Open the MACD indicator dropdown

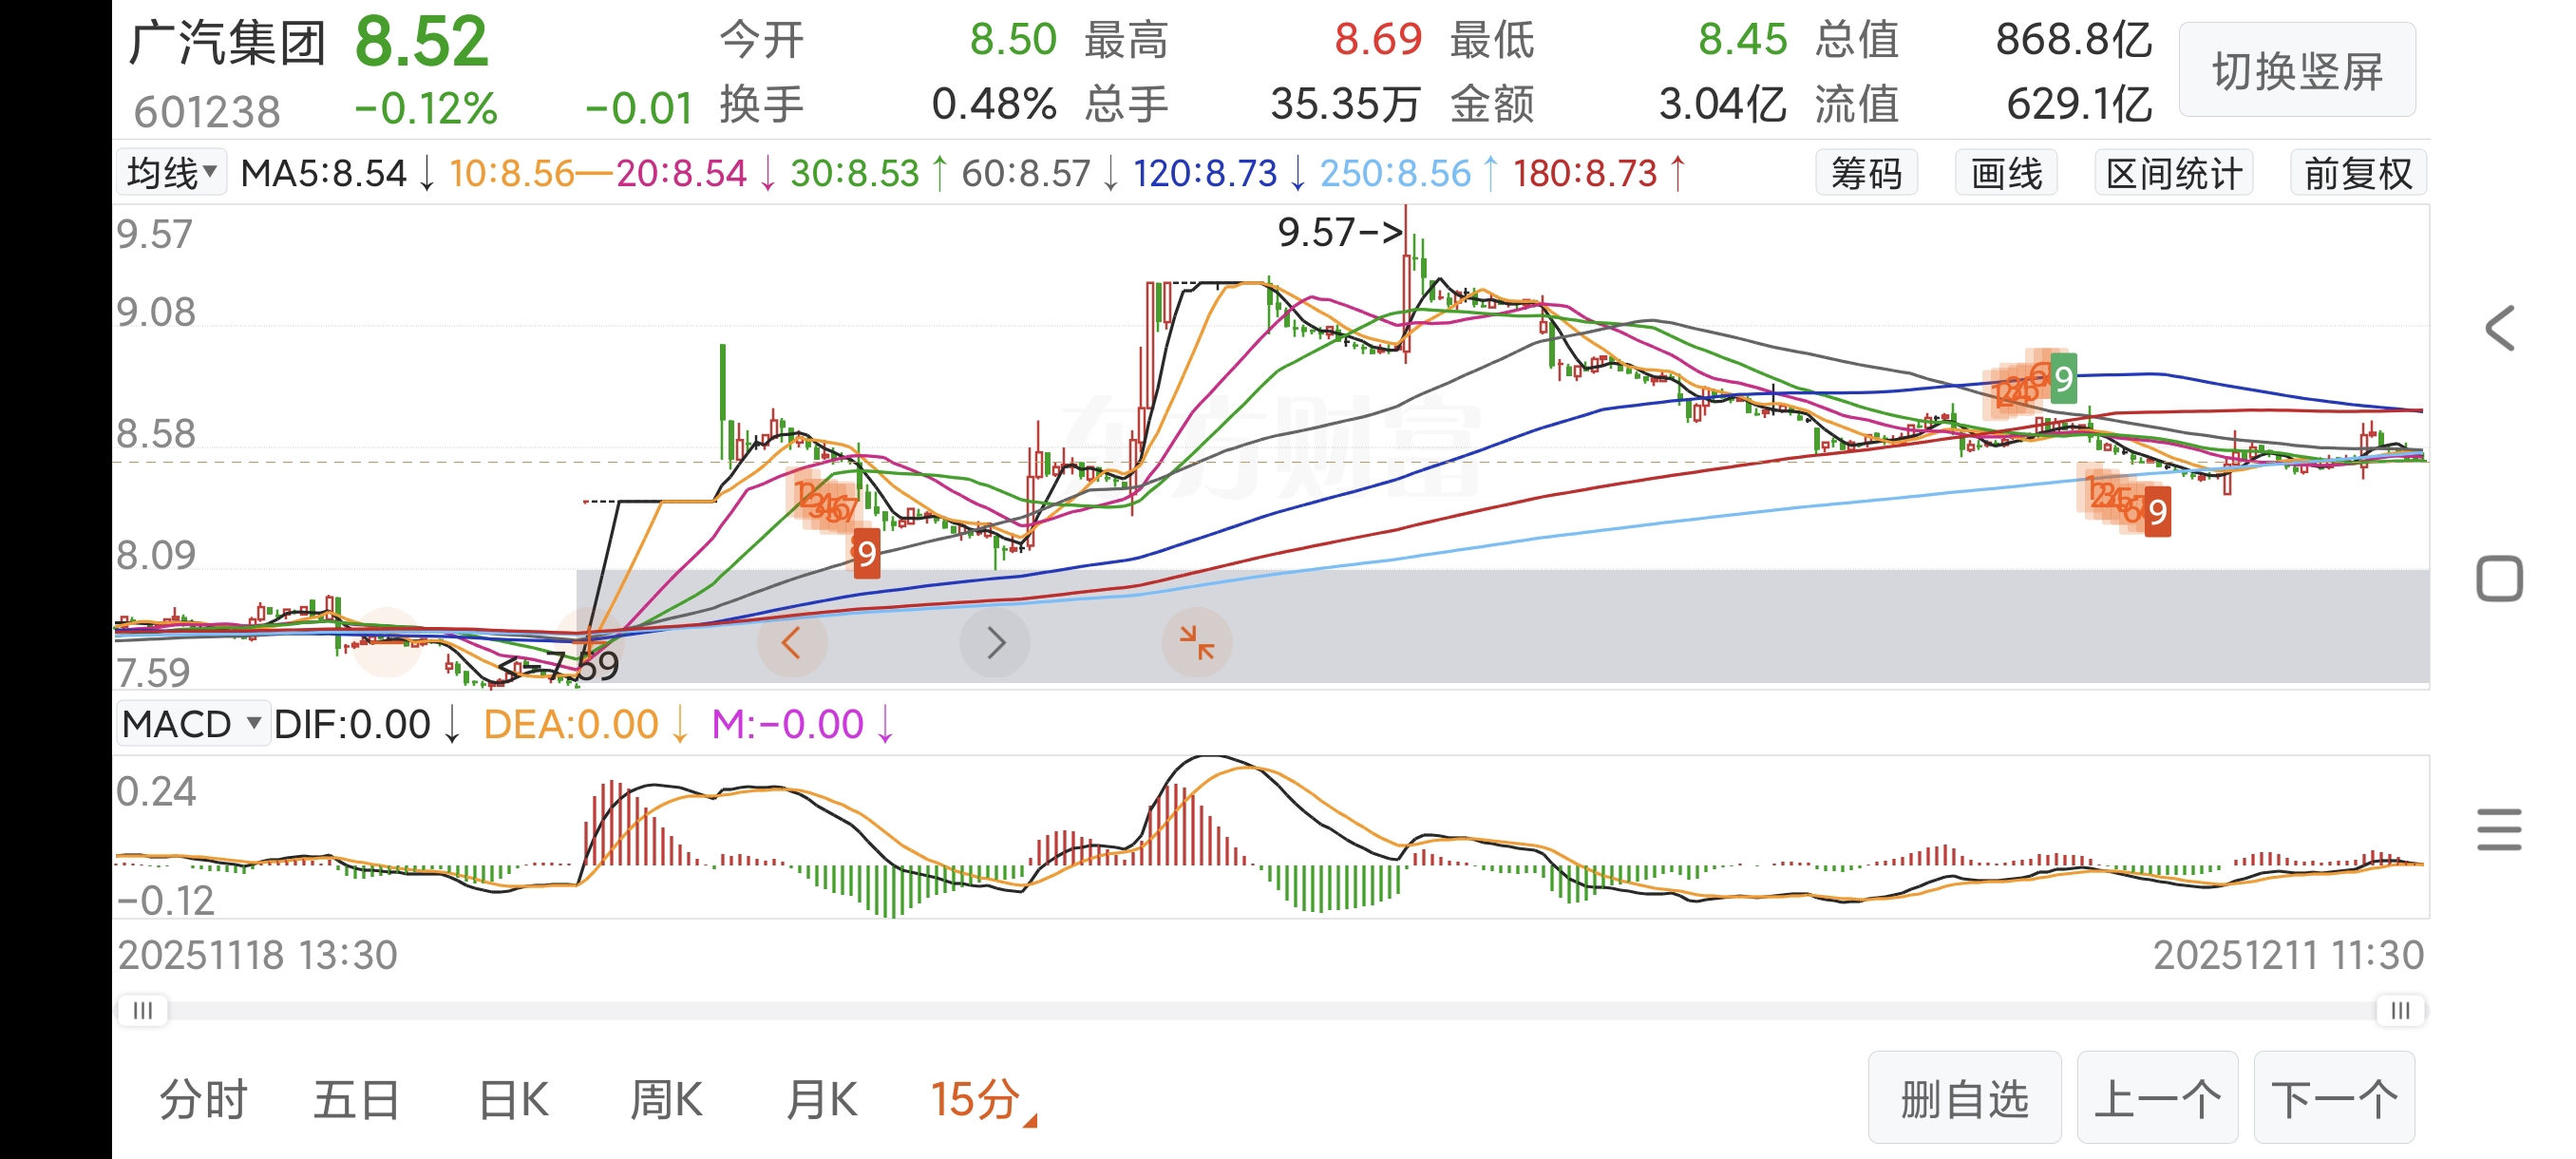tap(192, 724)
